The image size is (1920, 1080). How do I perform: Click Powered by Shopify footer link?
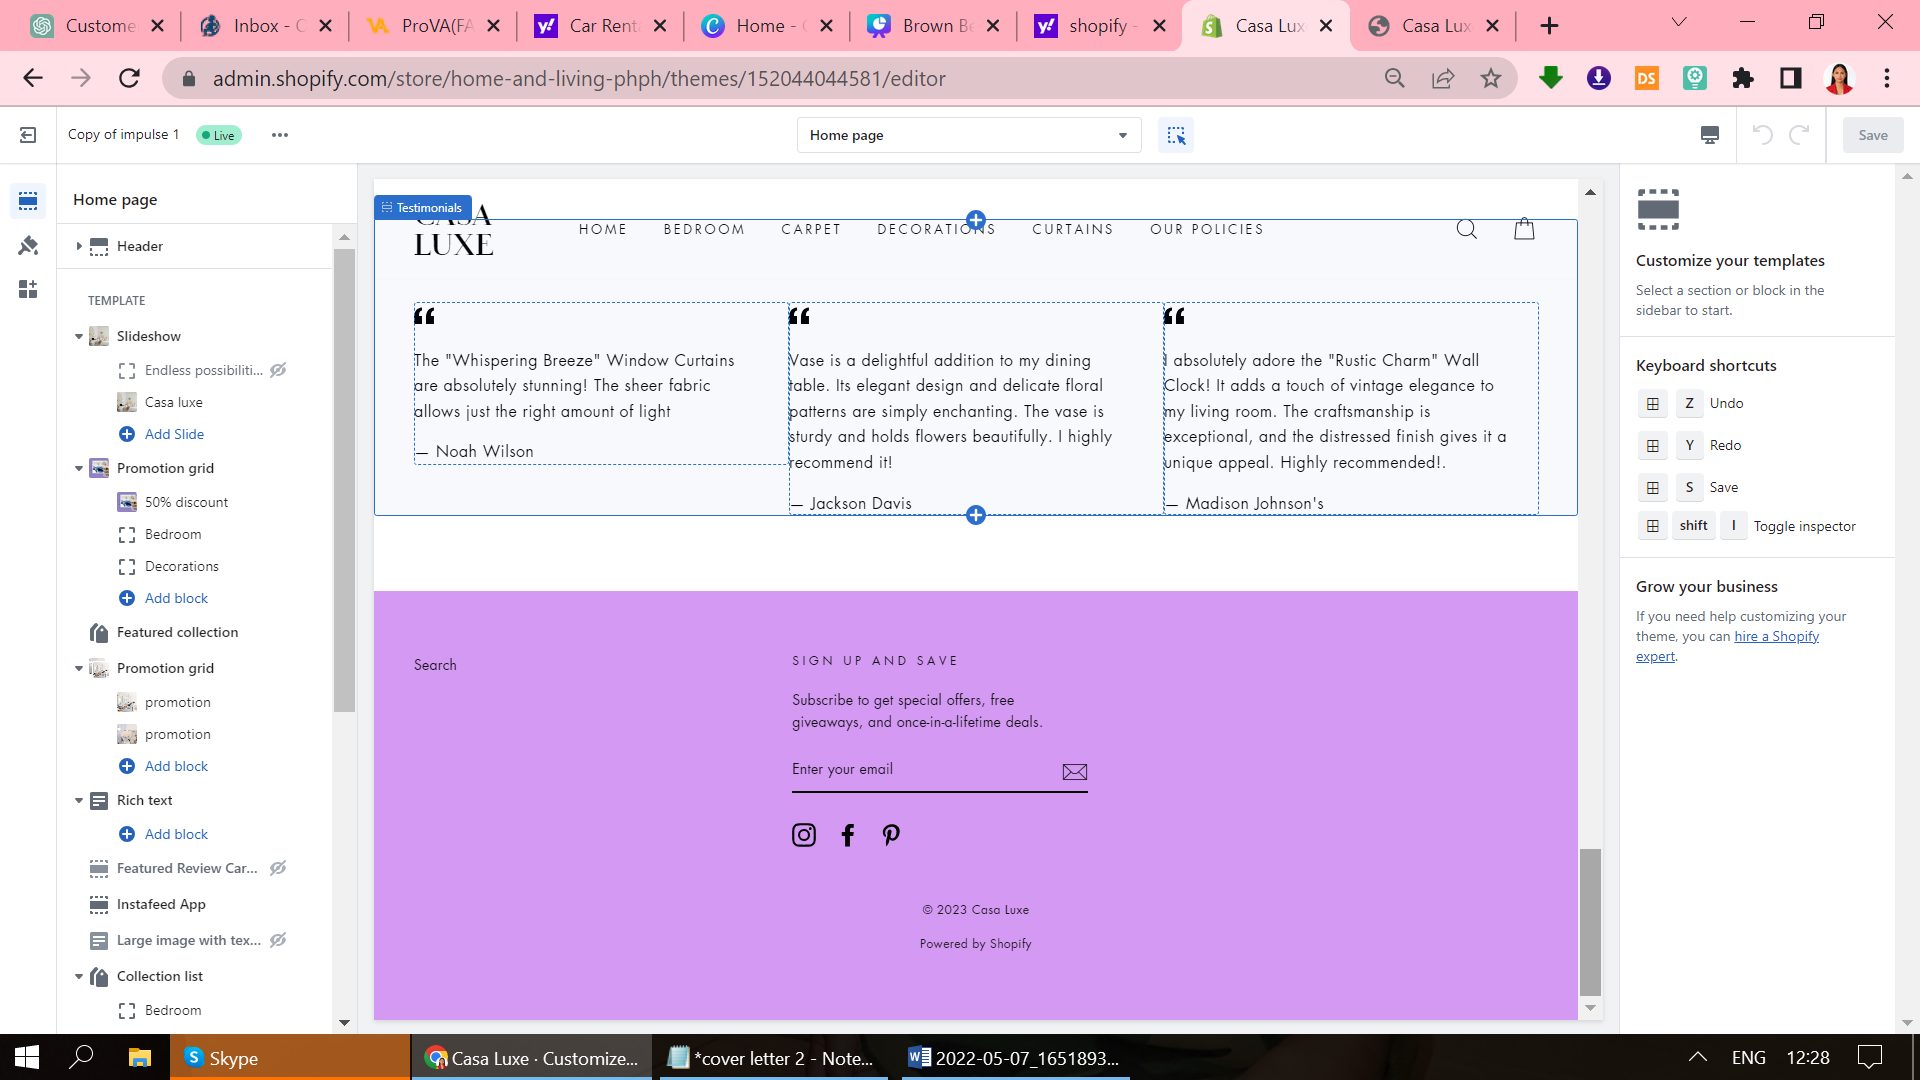coord(976,944)
